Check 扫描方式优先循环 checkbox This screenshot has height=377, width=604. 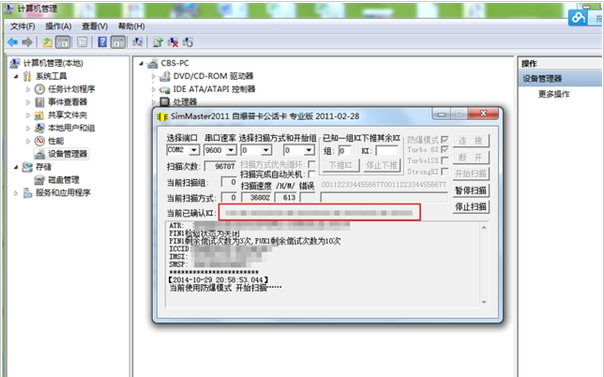coord(311,164)
